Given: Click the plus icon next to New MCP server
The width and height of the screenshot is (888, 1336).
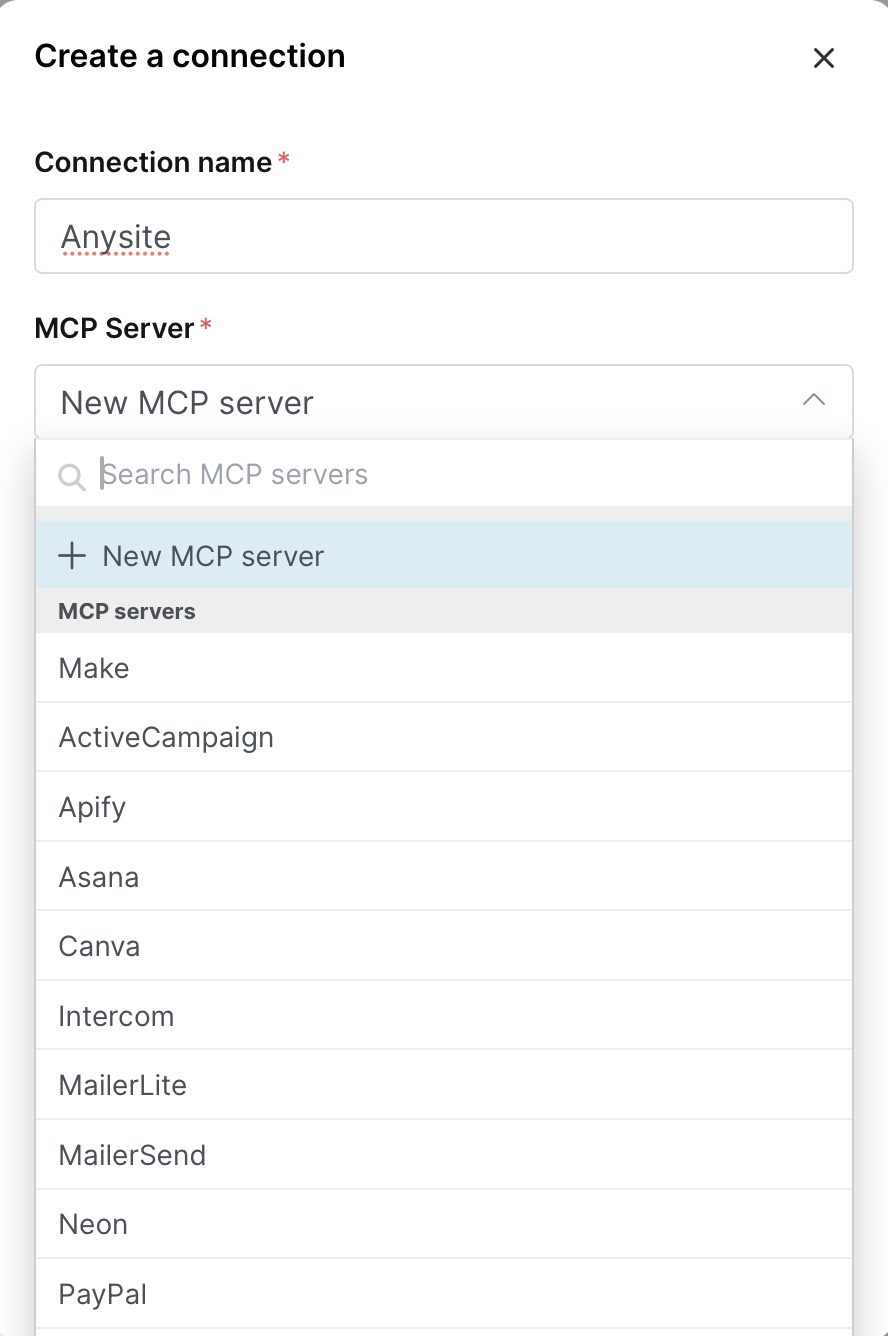Looking at the screenshot, I should pyautogui.click(x=71, y=556).
